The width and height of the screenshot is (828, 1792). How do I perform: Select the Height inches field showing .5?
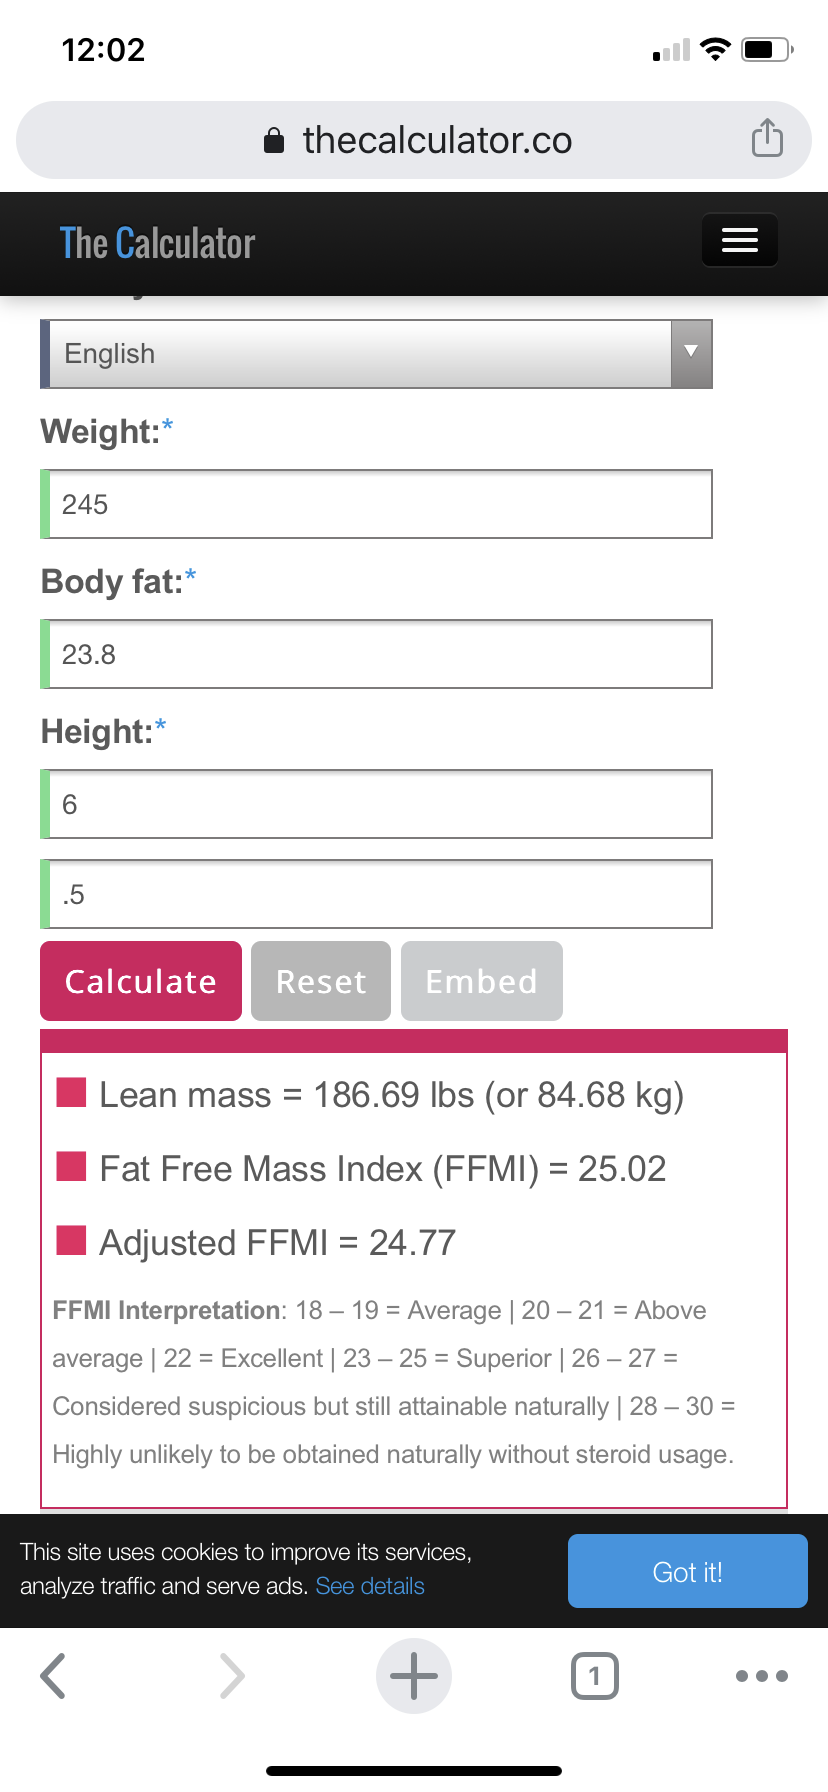378,894
